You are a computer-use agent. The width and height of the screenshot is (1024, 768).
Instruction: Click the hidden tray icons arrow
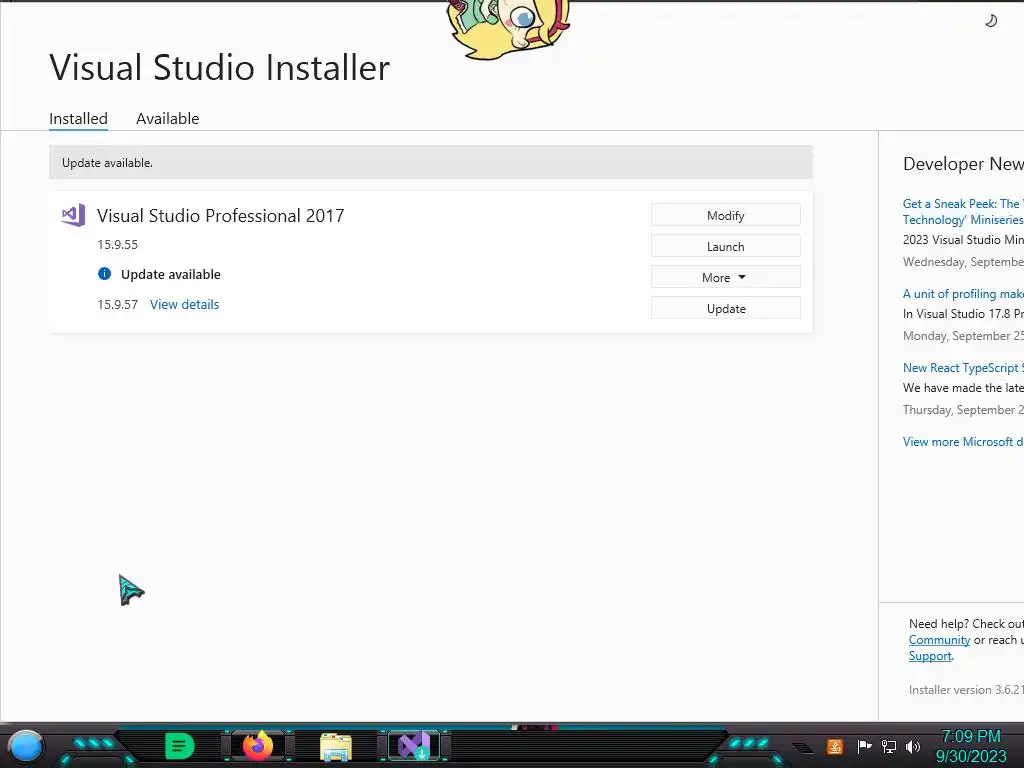[x=803, y=748]
